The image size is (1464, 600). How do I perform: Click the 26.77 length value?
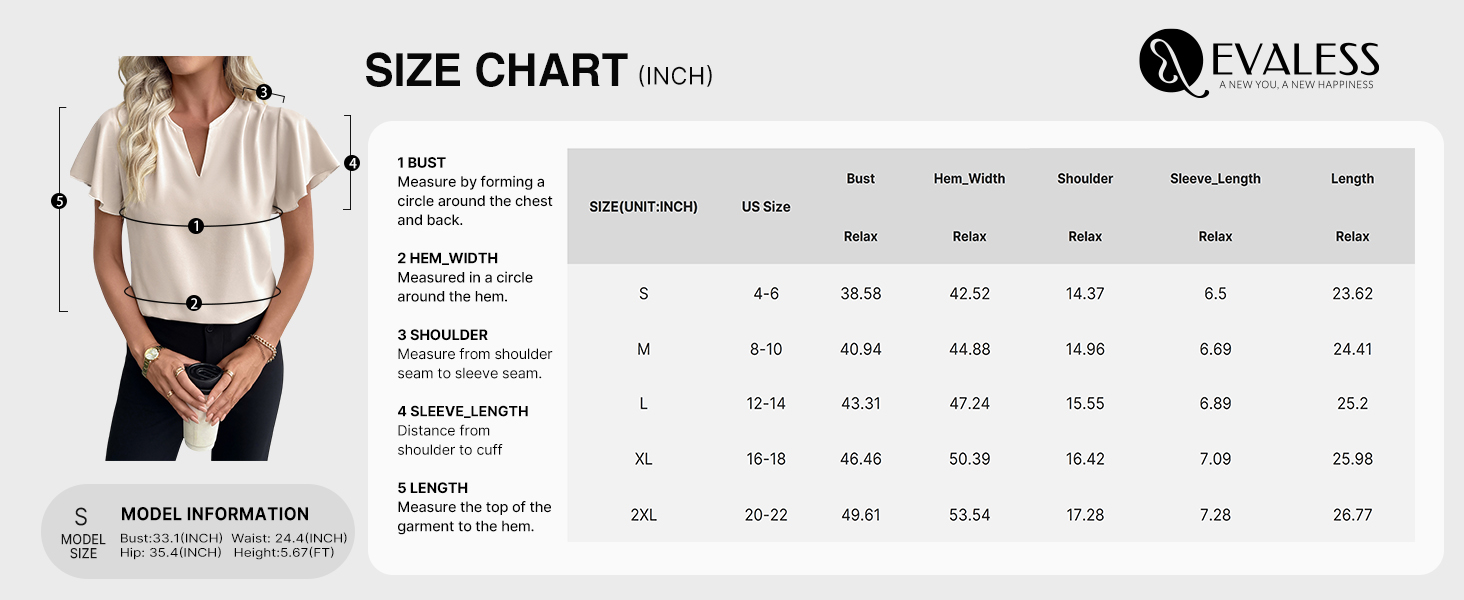coord(1352,515)
